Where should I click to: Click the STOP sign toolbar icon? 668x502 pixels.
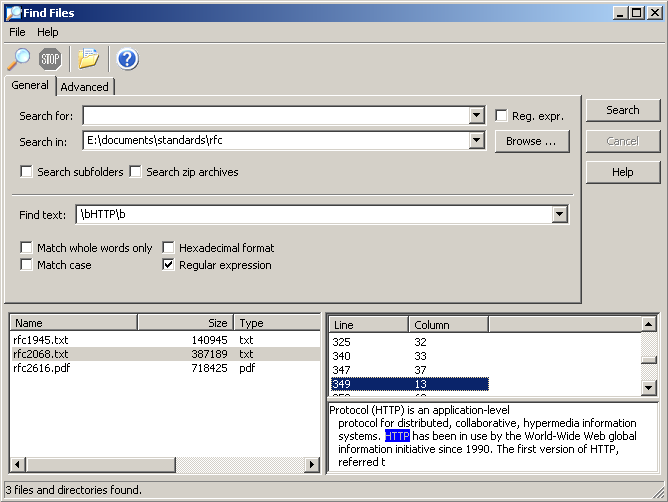50,59
